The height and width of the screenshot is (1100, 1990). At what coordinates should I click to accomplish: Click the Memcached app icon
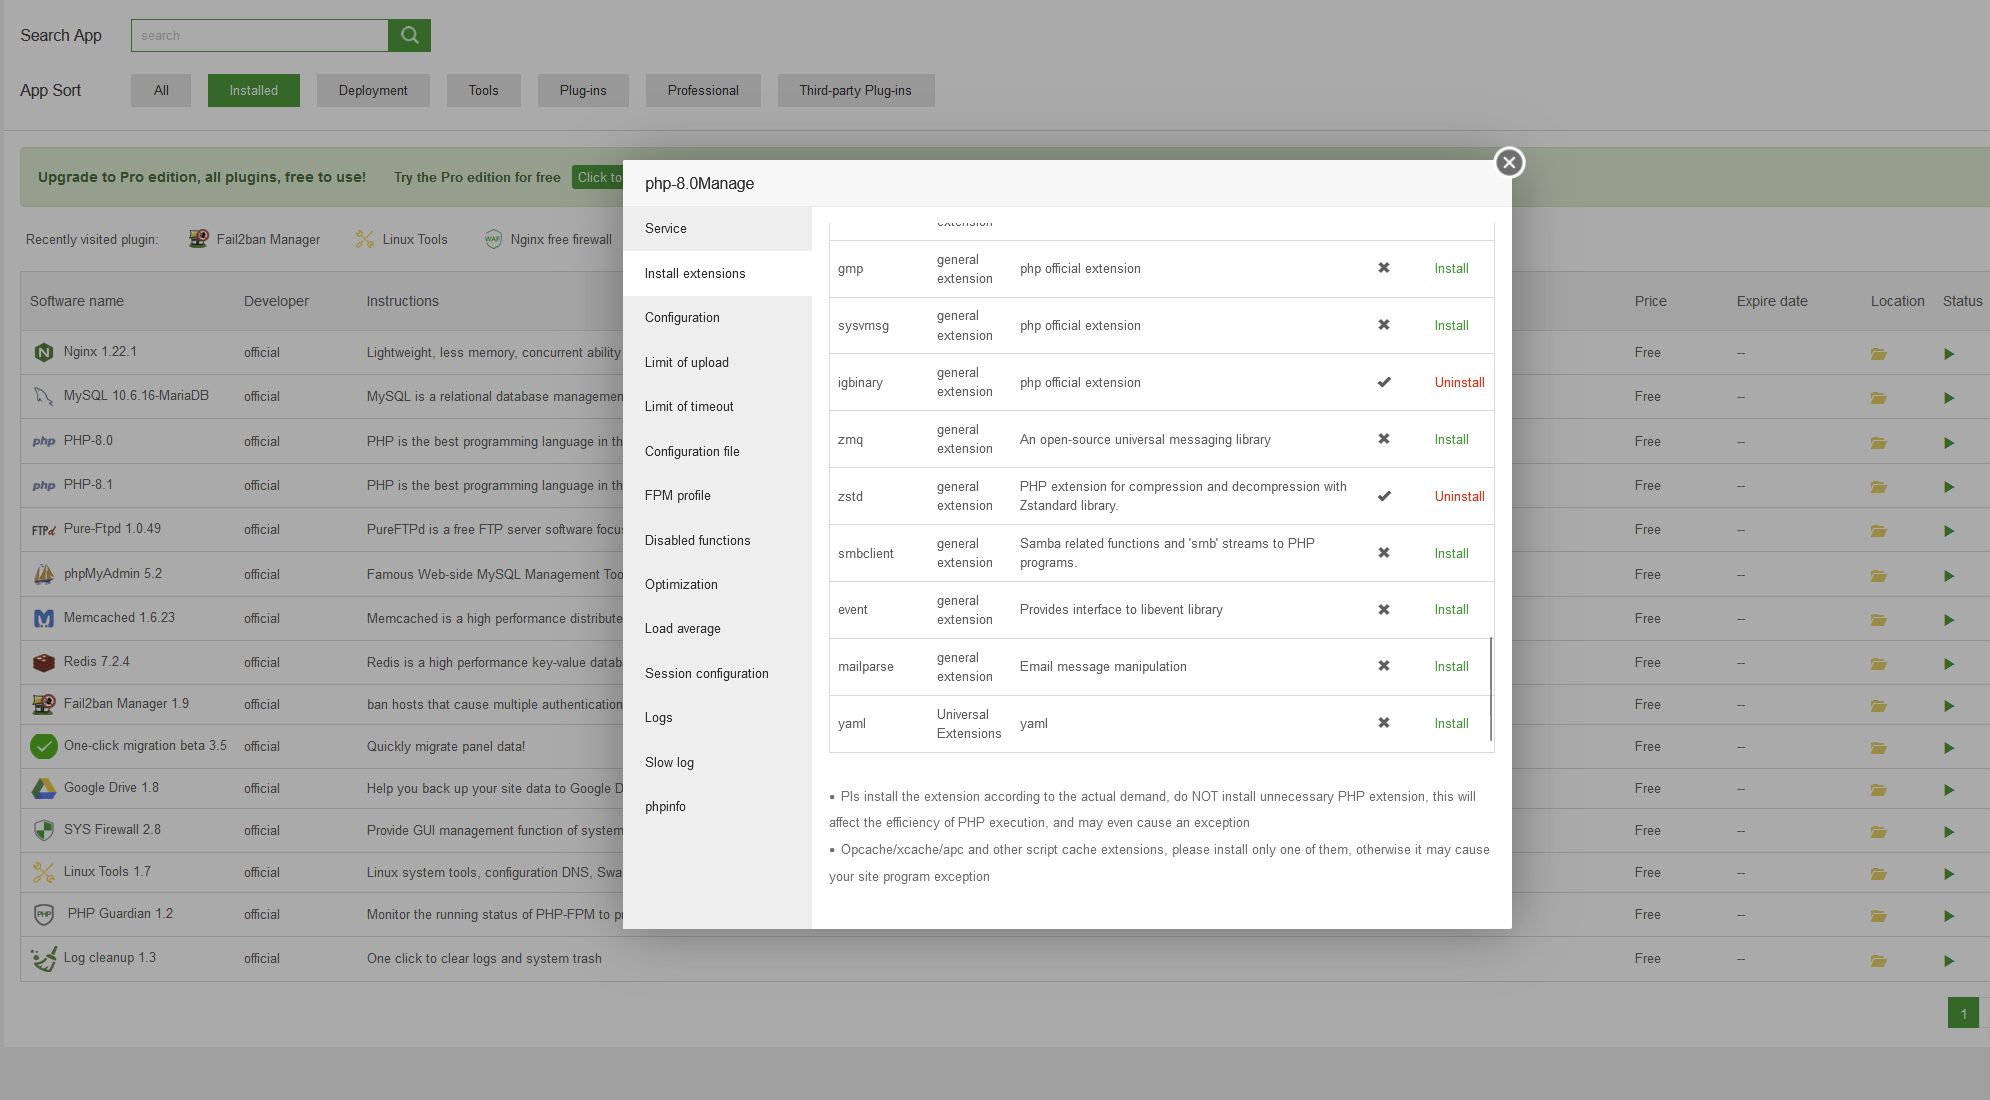coord(43,617)
